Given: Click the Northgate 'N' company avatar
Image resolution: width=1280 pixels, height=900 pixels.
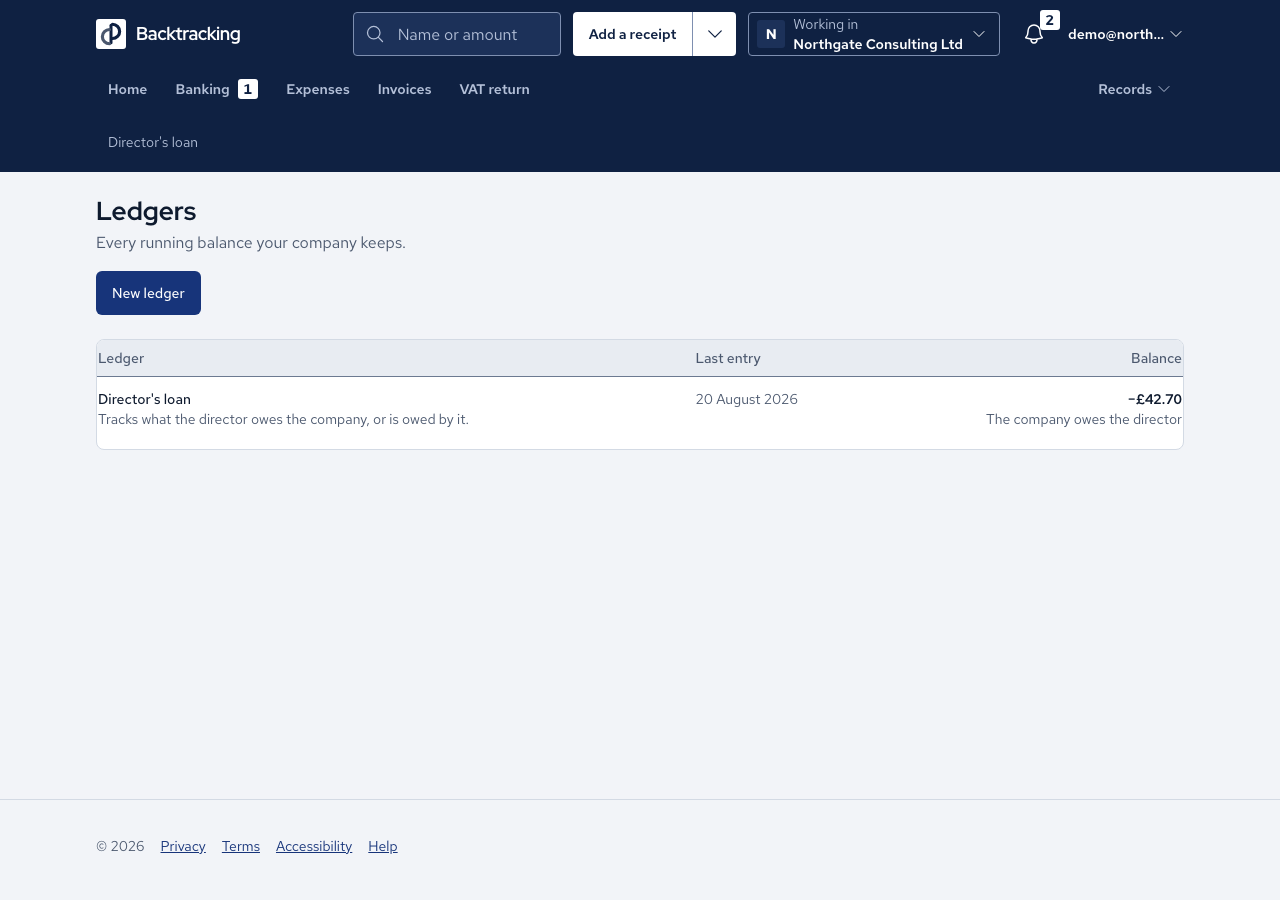Looking at the screenshot, I should (x=771, y=34).
